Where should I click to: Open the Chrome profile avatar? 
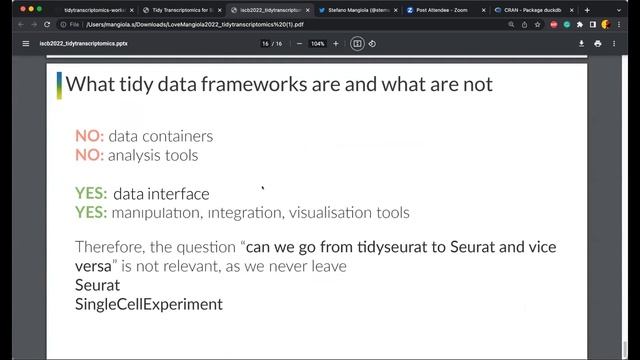(606, 24)
